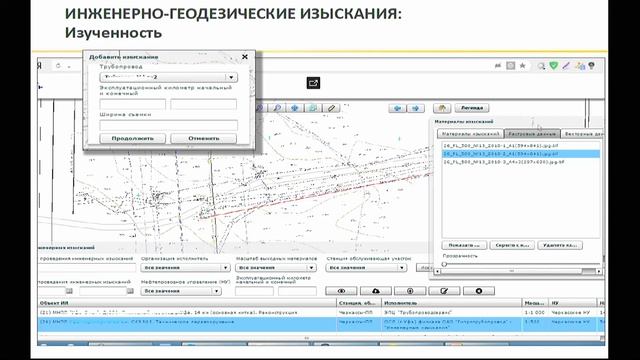
Task: Click filter panel's starting Эксплуатационный километр field
Action: coord(254,291)
